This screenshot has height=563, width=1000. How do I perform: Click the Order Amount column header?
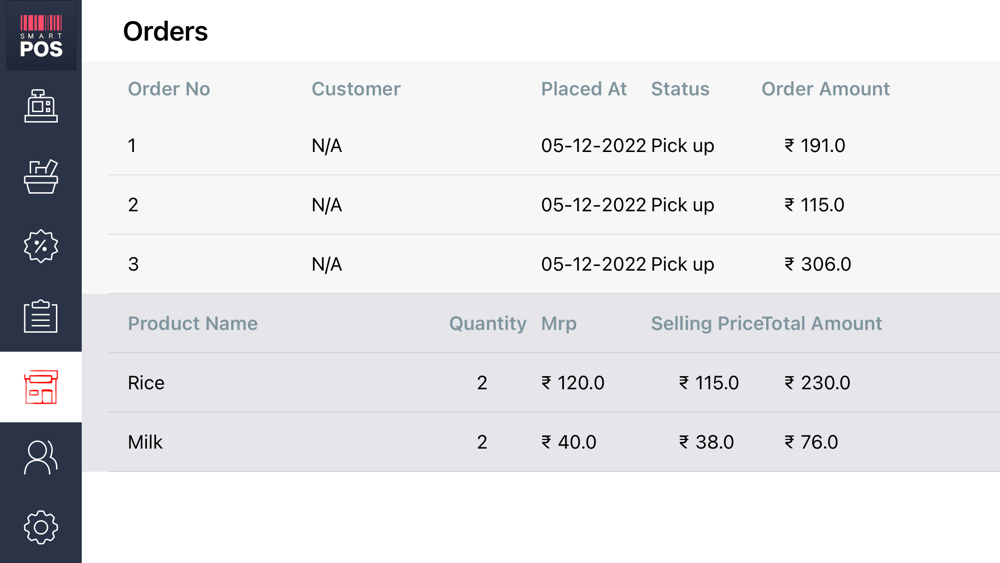(x=825, y=89)
